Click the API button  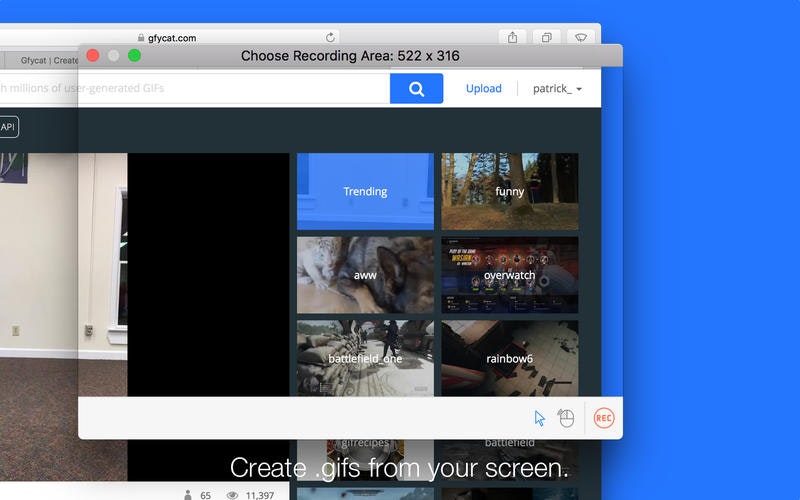click(8, 127)
